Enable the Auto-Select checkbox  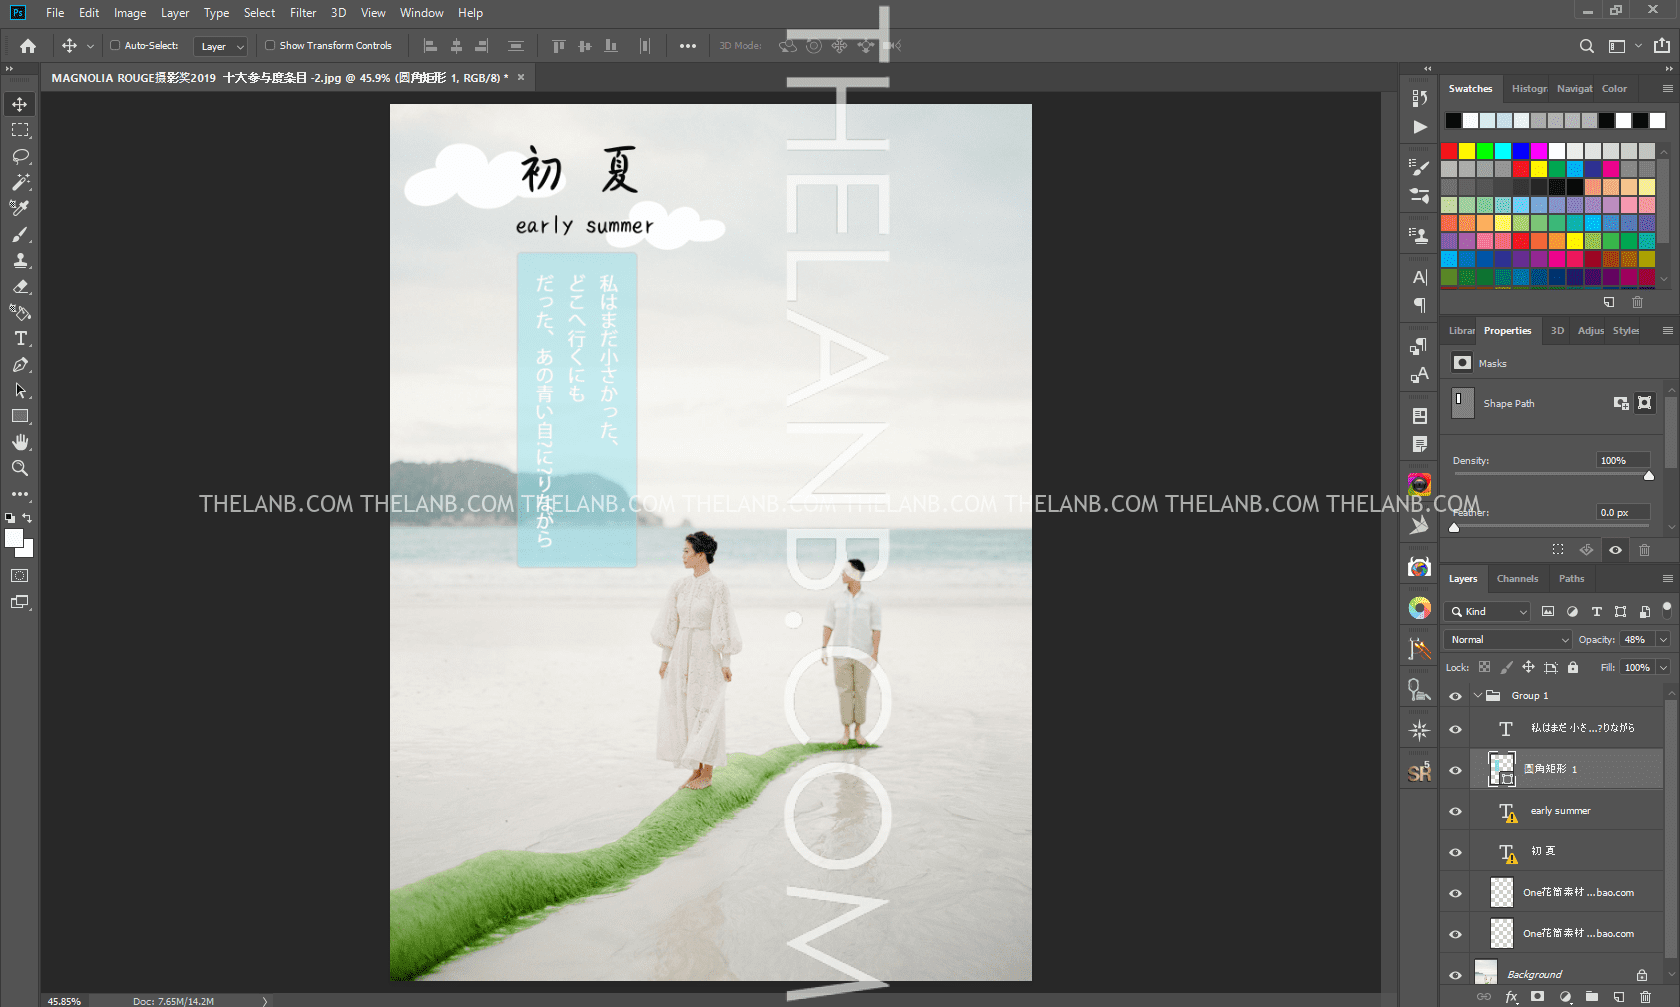[x=115, y=46]
